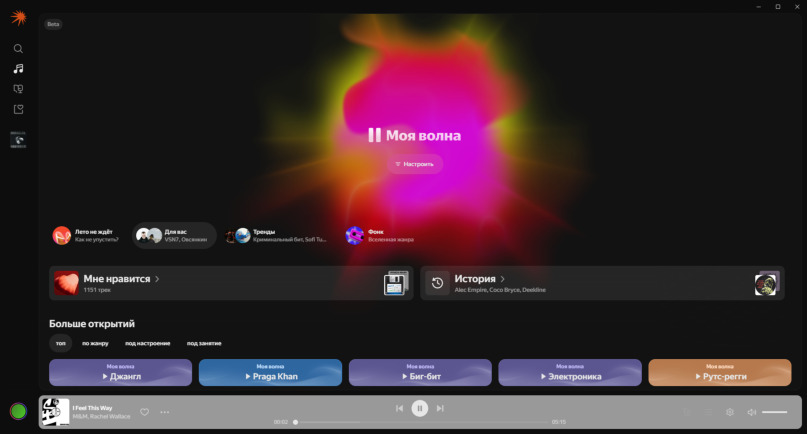Click the album cover in История card

pos(766,284)
